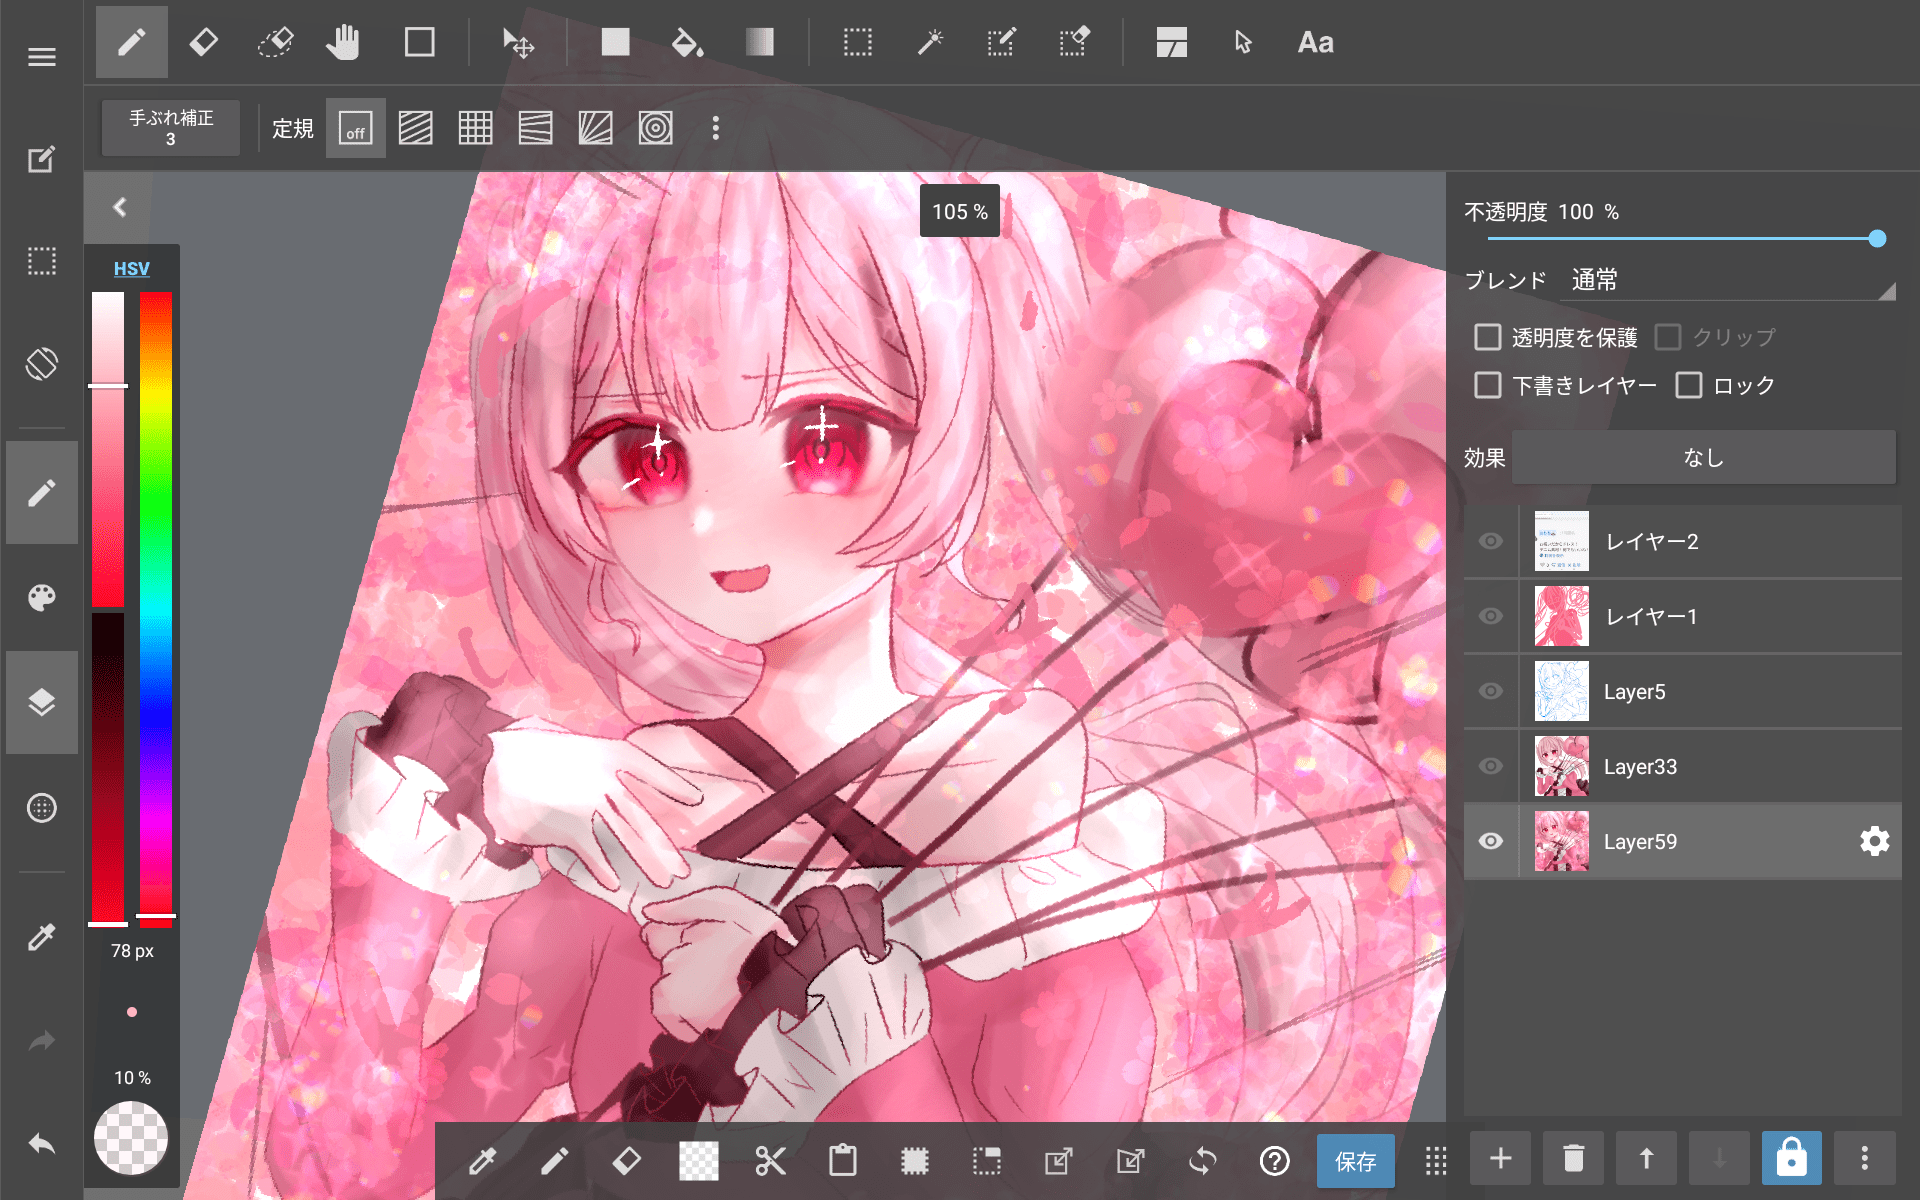Check the 下書きレイヤー checkbox

(1488, 385)
